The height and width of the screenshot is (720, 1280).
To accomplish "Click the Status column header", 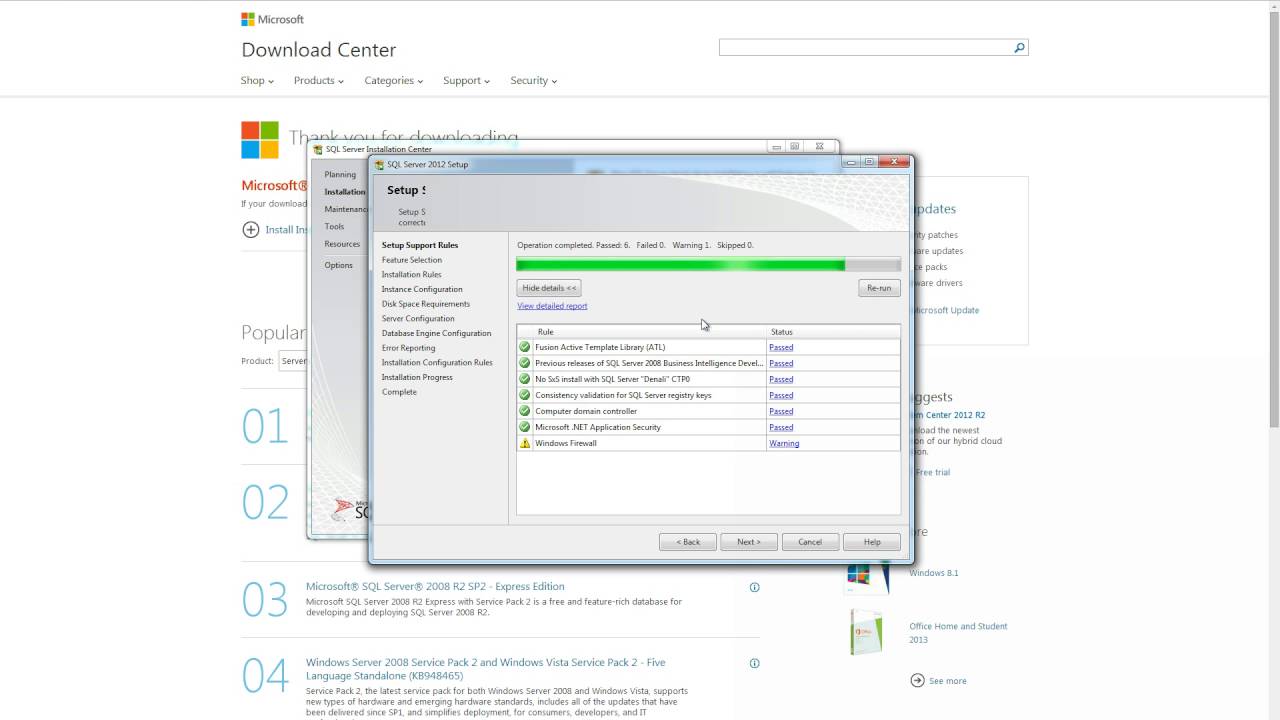I will point(833,332).
